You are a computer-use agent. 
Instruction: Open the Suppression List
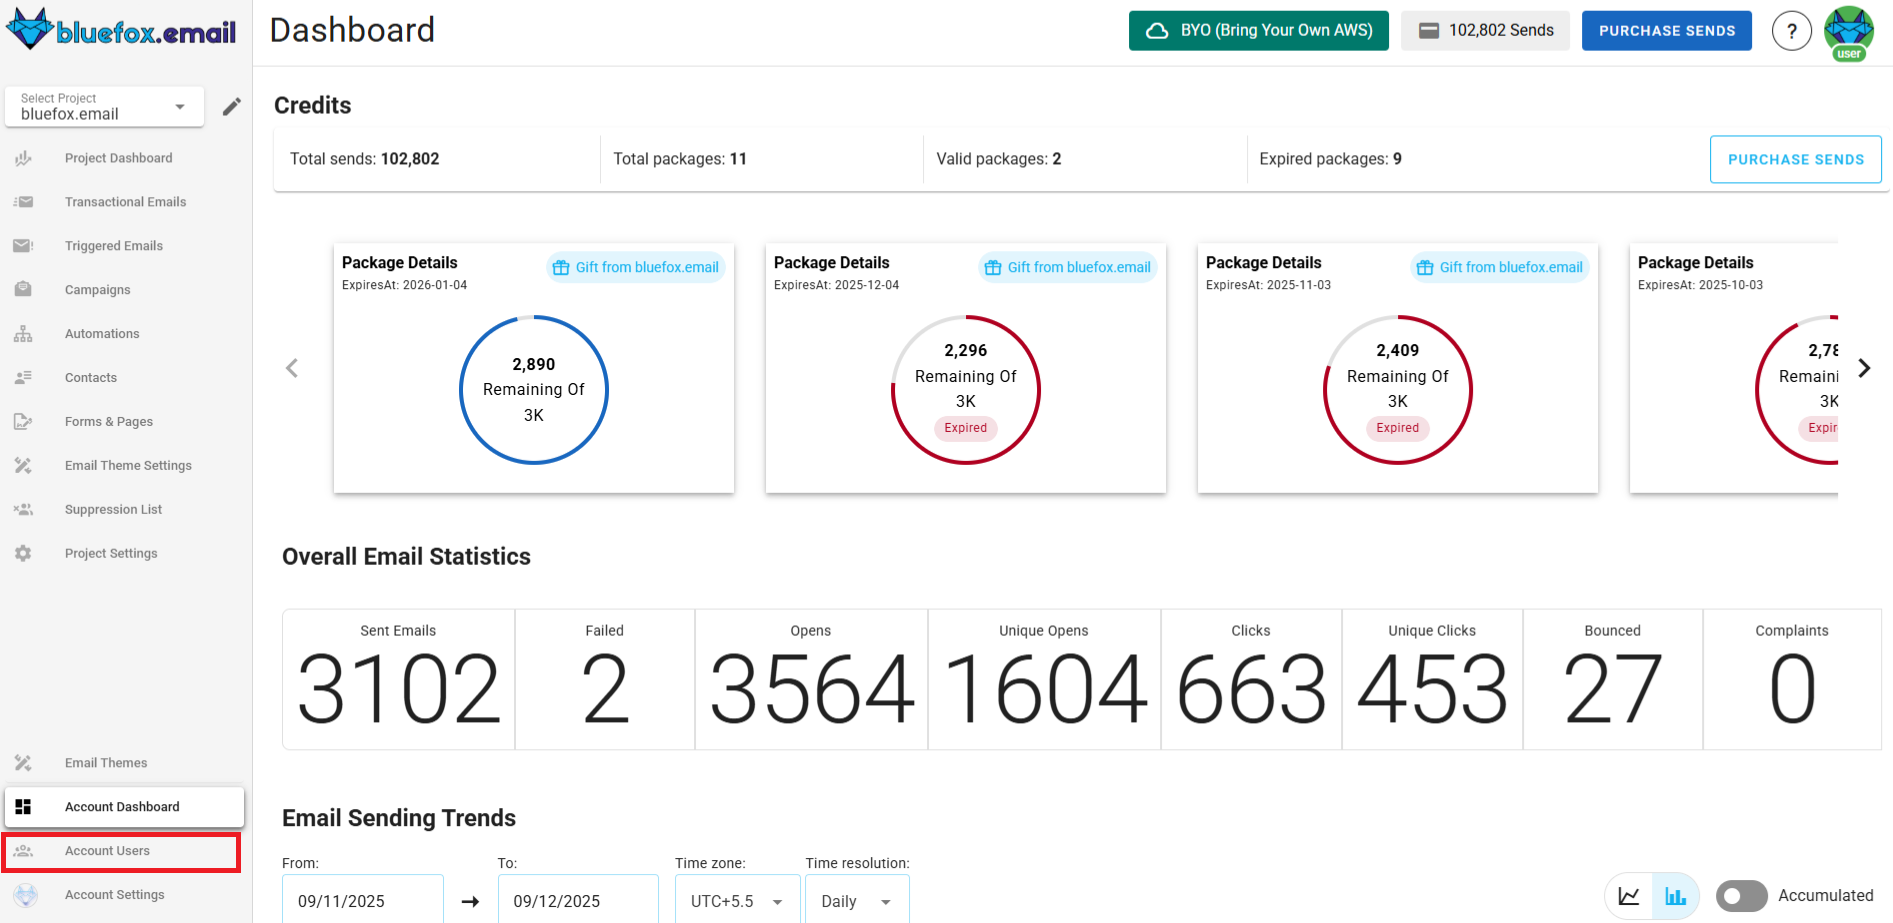(113, 509)
